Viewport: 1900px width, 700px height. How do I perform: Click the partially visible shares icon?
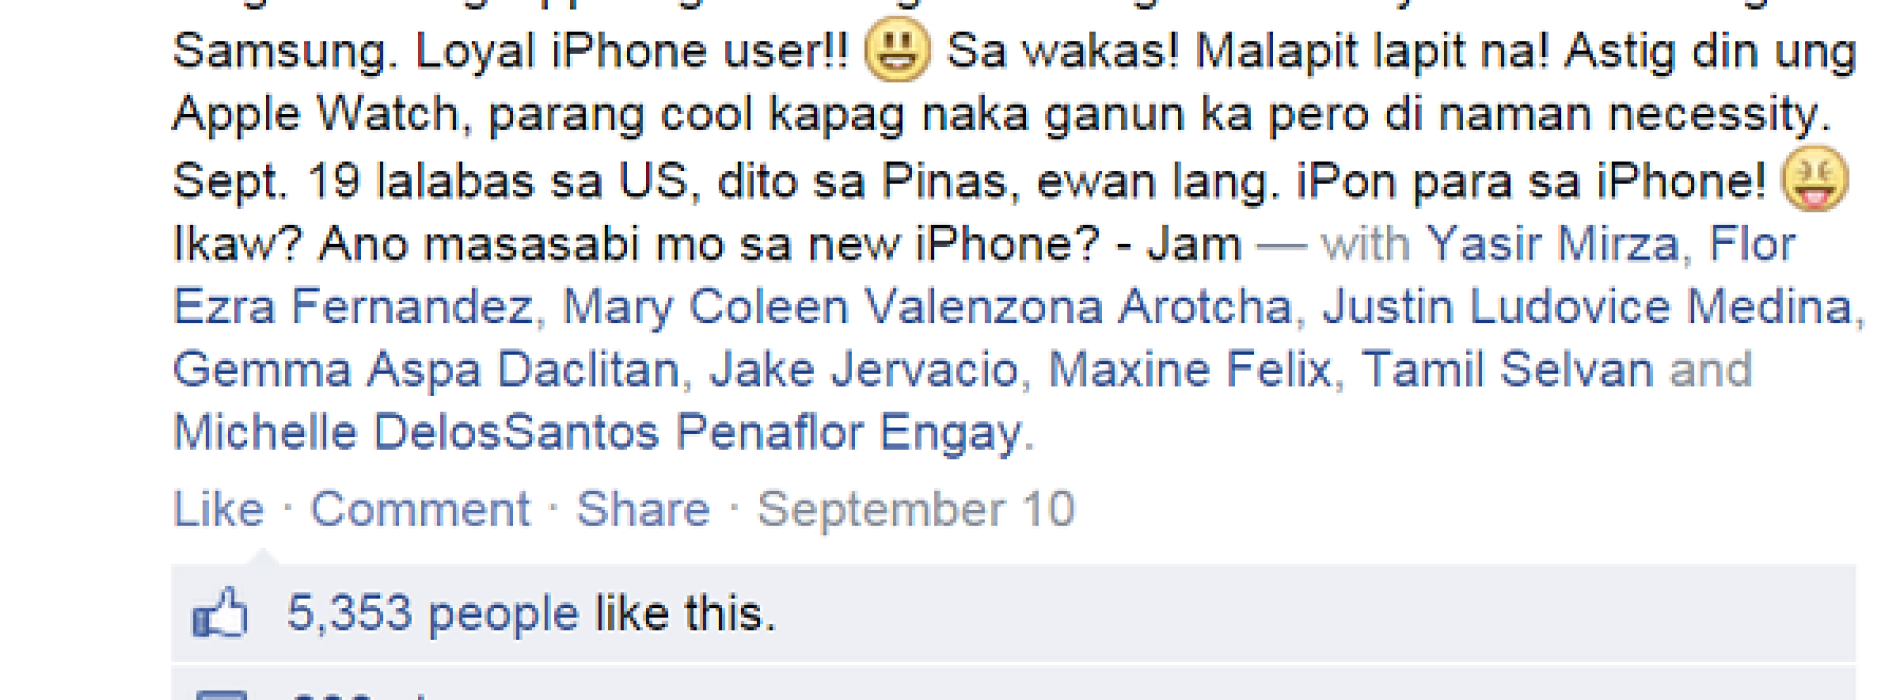click(x=221, y=694)
